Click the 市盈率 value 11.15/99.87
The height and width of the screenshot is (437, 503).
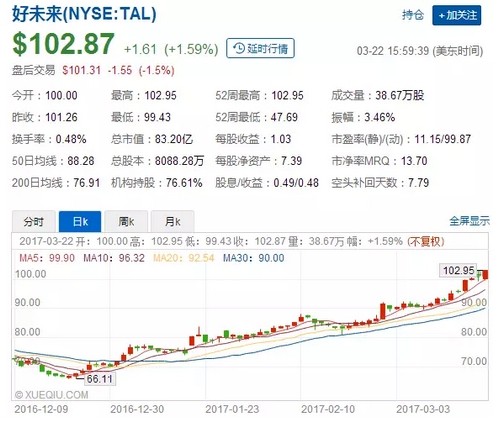(x=443, y=139)
